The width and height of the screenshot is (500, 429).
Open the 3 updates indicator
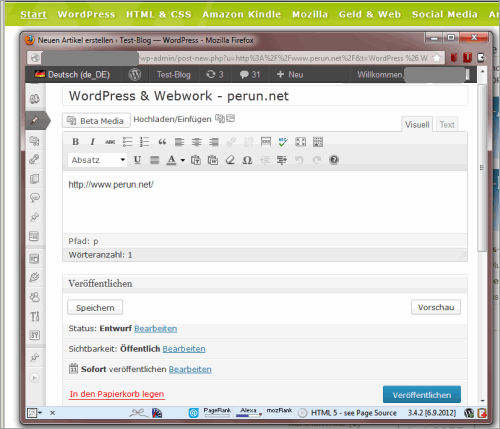click(x=214, y=74)
